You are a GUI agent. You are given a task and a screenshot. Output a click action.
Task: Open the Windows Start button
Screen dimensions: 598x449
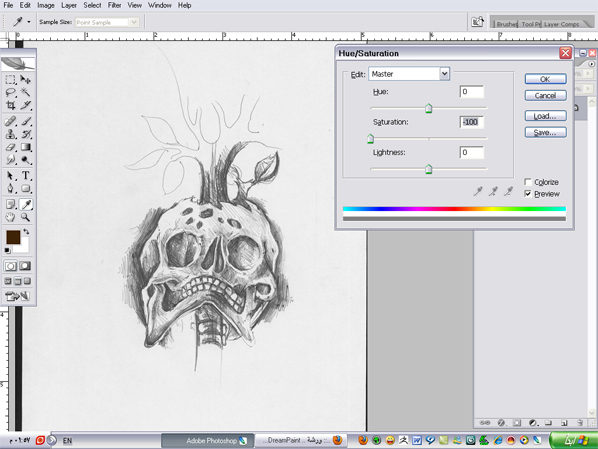(x=574, y=441)
